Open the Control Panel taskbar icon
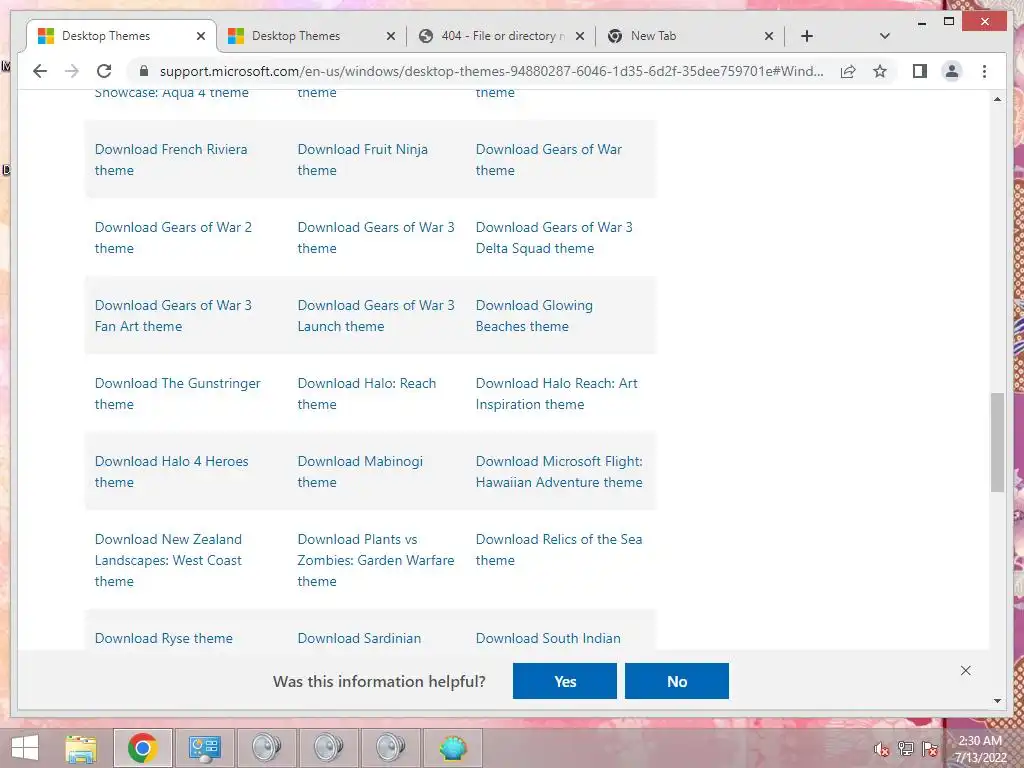The image size is (1024, 768). point(205,748)
